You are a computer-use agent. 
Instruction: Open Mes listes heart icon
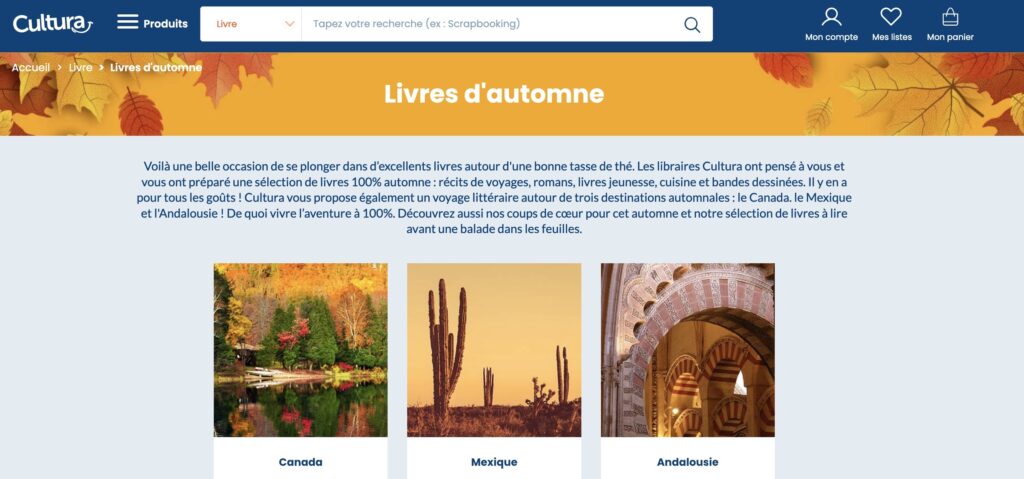click(x=891, y=16)
